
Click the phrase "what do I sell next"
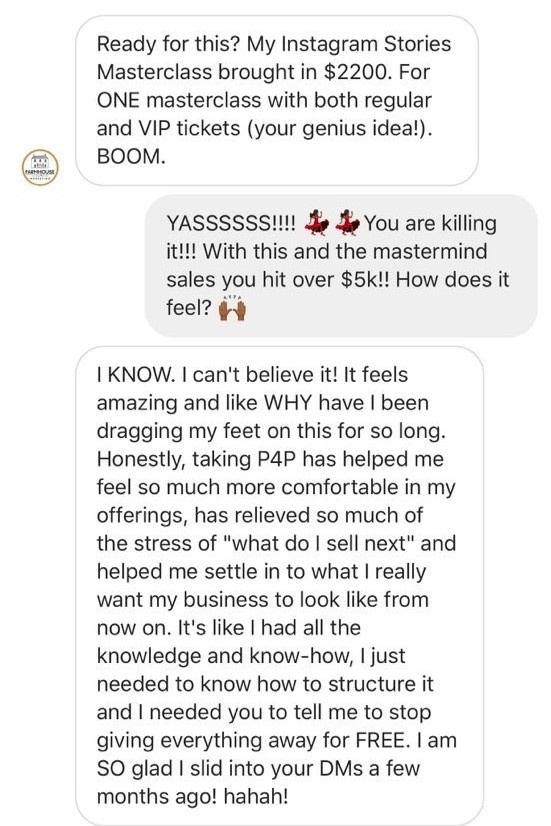tap(320, 543)
